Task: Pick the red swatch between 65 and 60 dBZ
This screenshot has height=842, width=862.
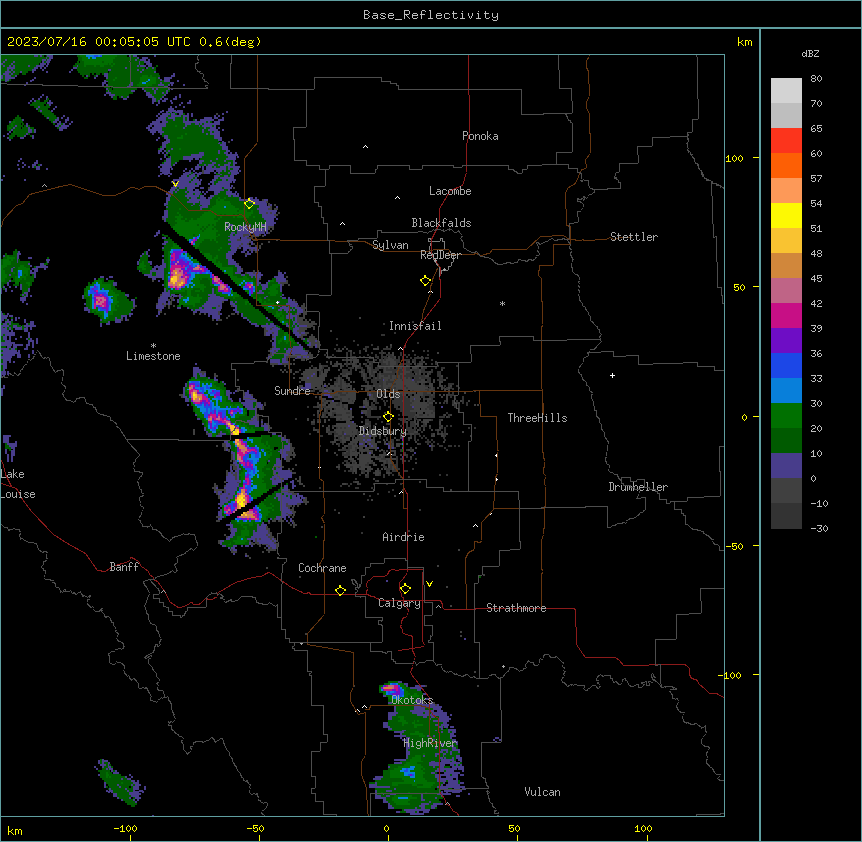Action: [x=786, y=140]
